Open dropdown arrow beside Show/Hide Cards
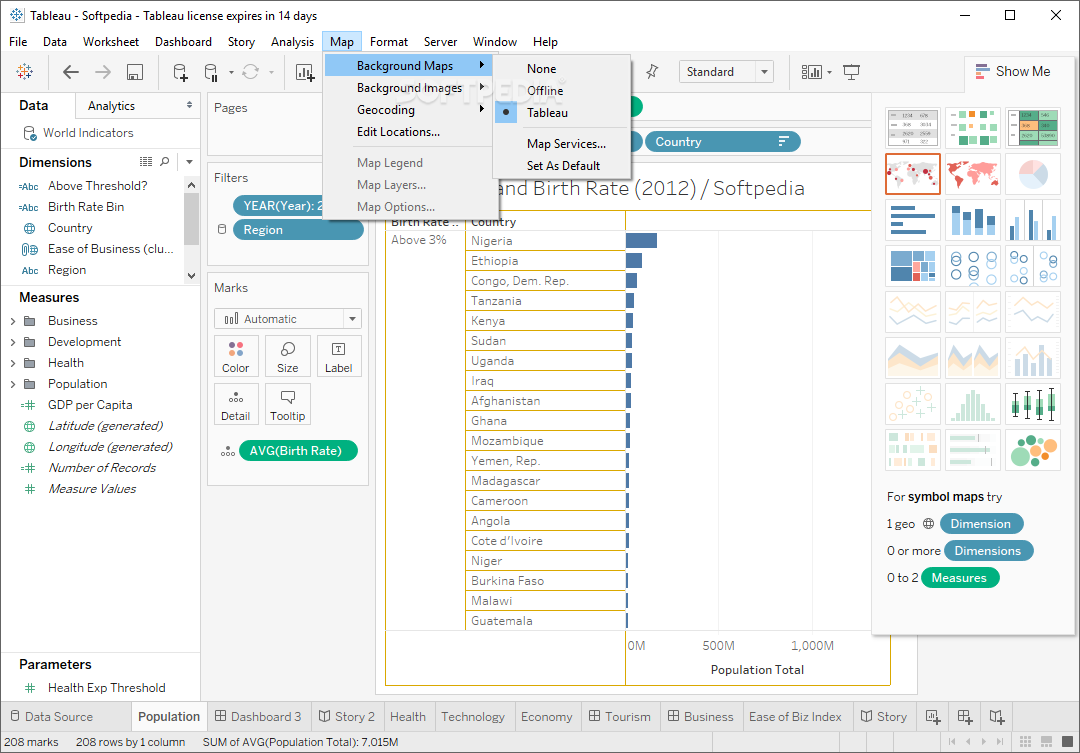 829,72
